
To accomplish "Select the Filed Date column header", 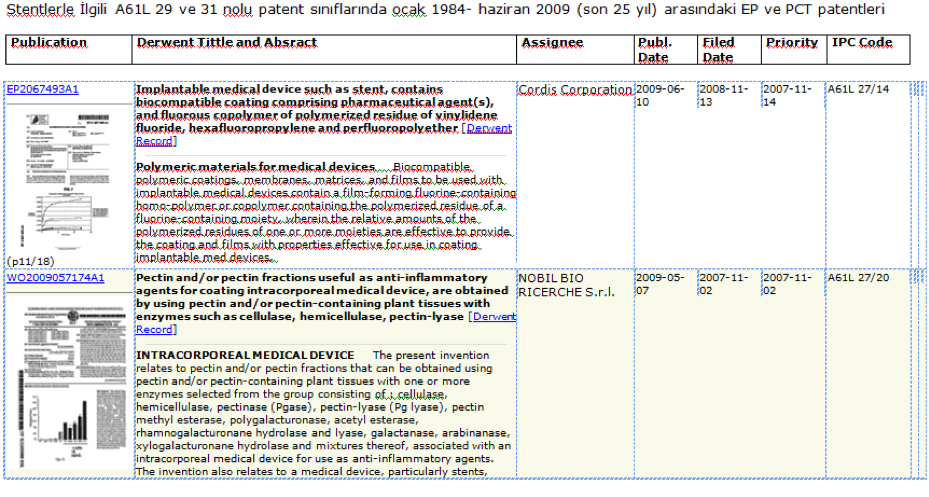I will pos(718,50).
